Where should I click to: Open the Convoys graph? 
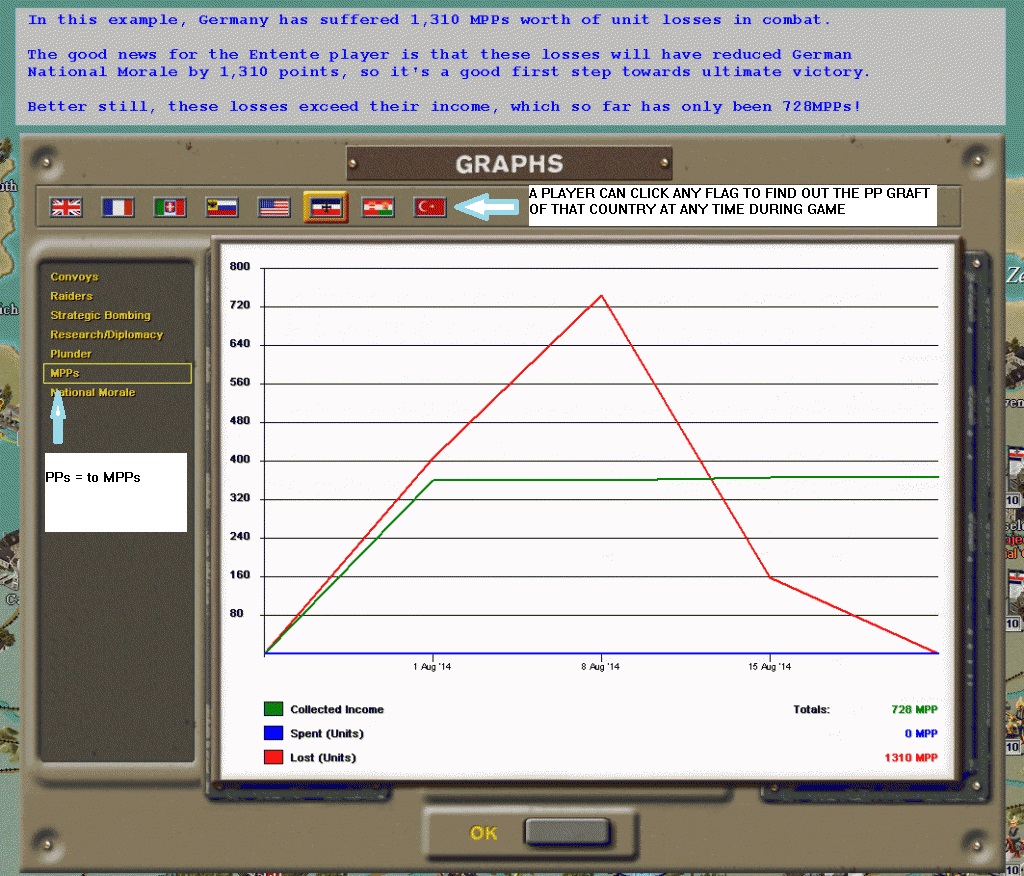(74, 277)
